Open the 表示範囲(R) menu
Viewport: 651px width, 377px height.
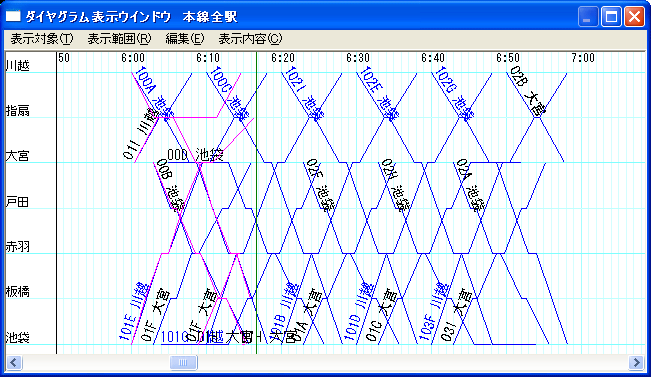point(119,39)
